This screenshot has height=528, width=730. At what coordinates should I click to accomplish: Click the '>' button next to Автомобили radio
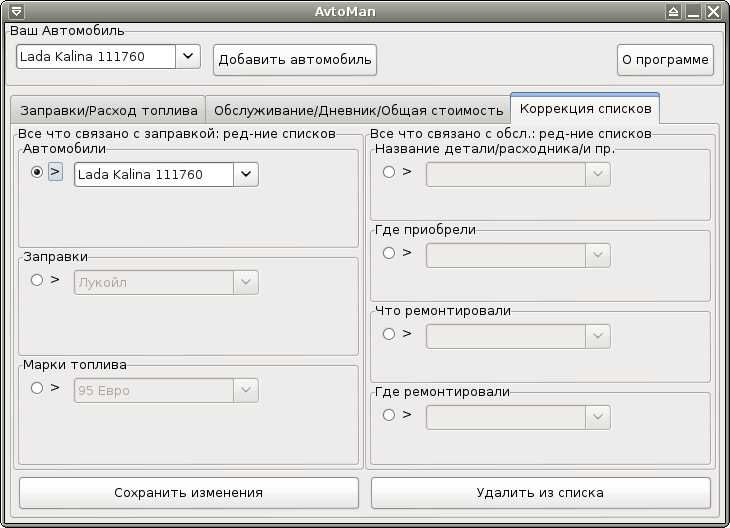pos(55,172)
